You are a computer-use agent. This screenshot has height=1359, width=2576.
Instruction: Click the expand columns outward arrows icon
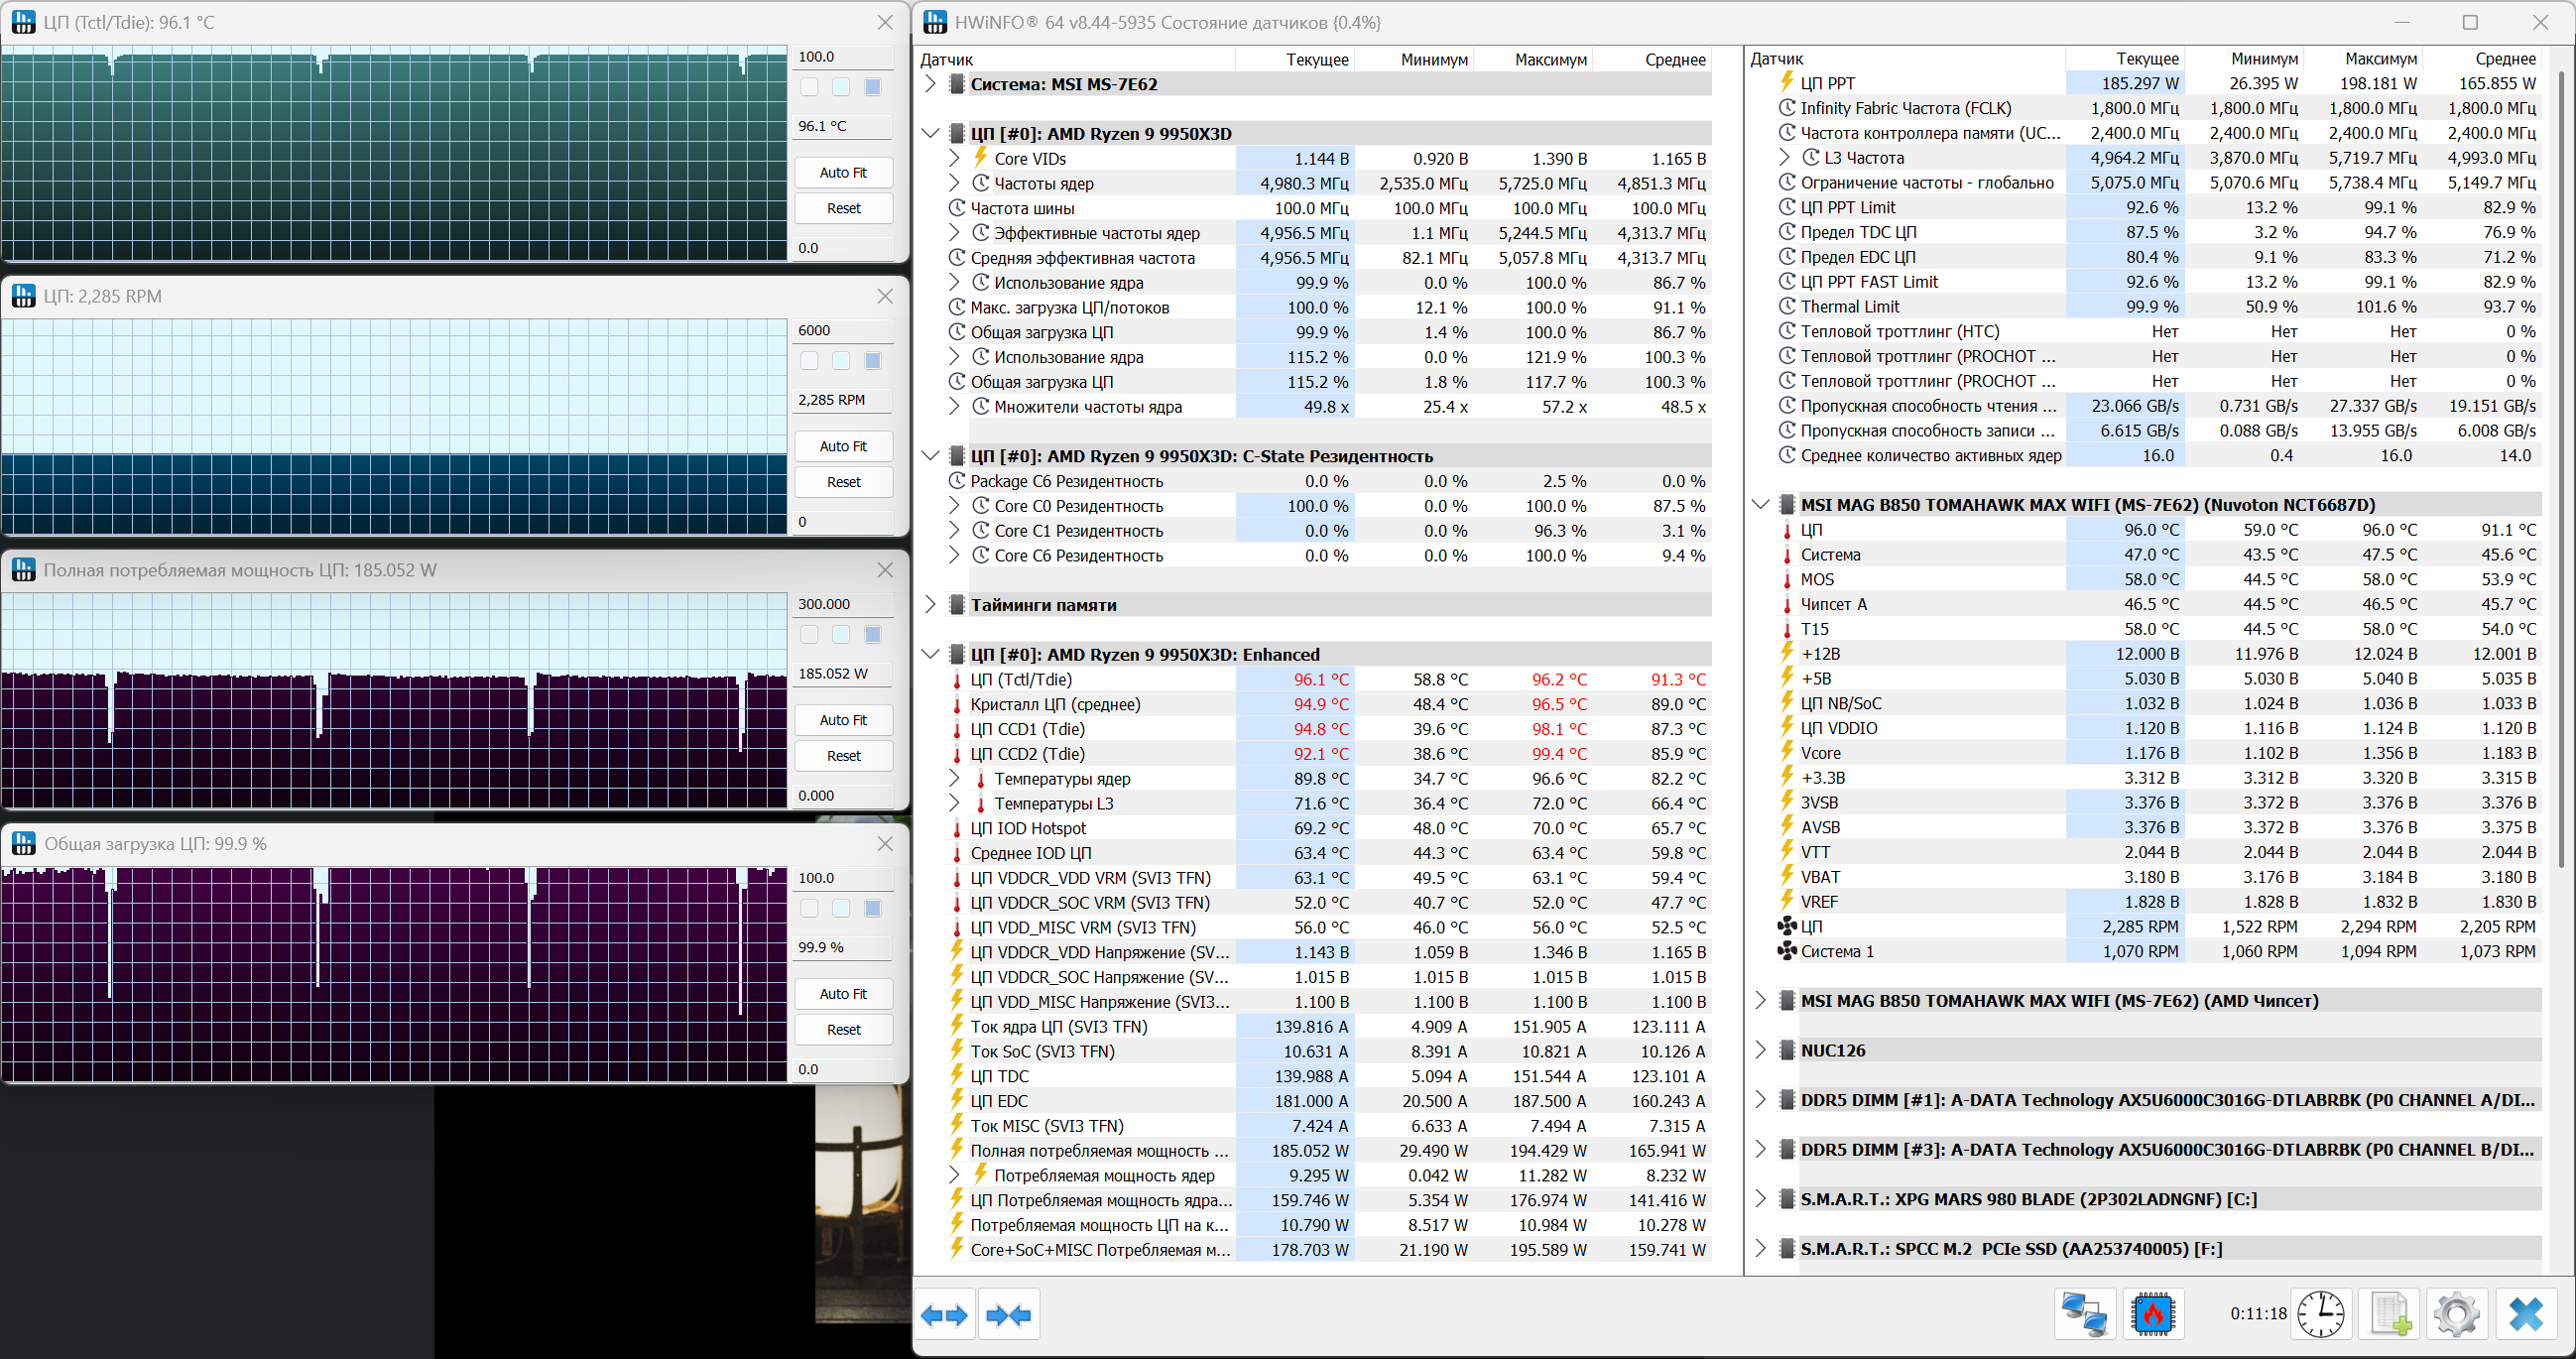pos(943,1315)
